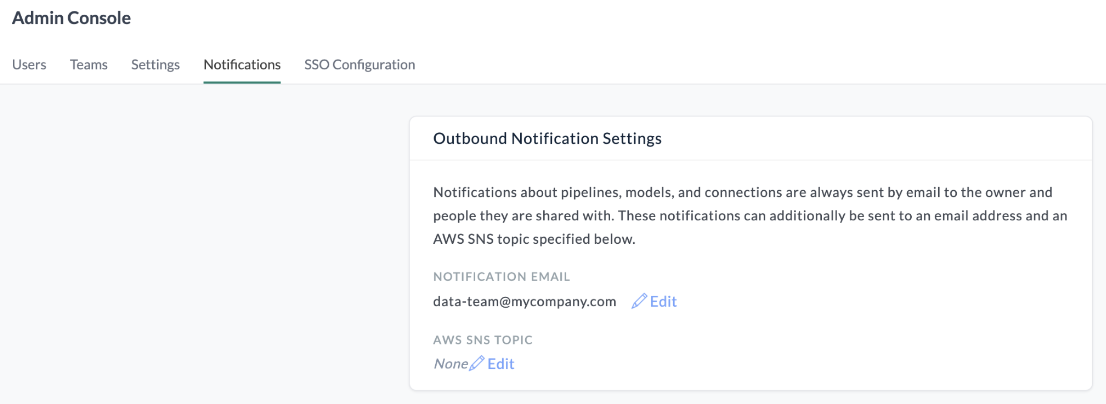Click the pencil icon beside the notification email
1106x404 pixels.
tap(639, 301)
